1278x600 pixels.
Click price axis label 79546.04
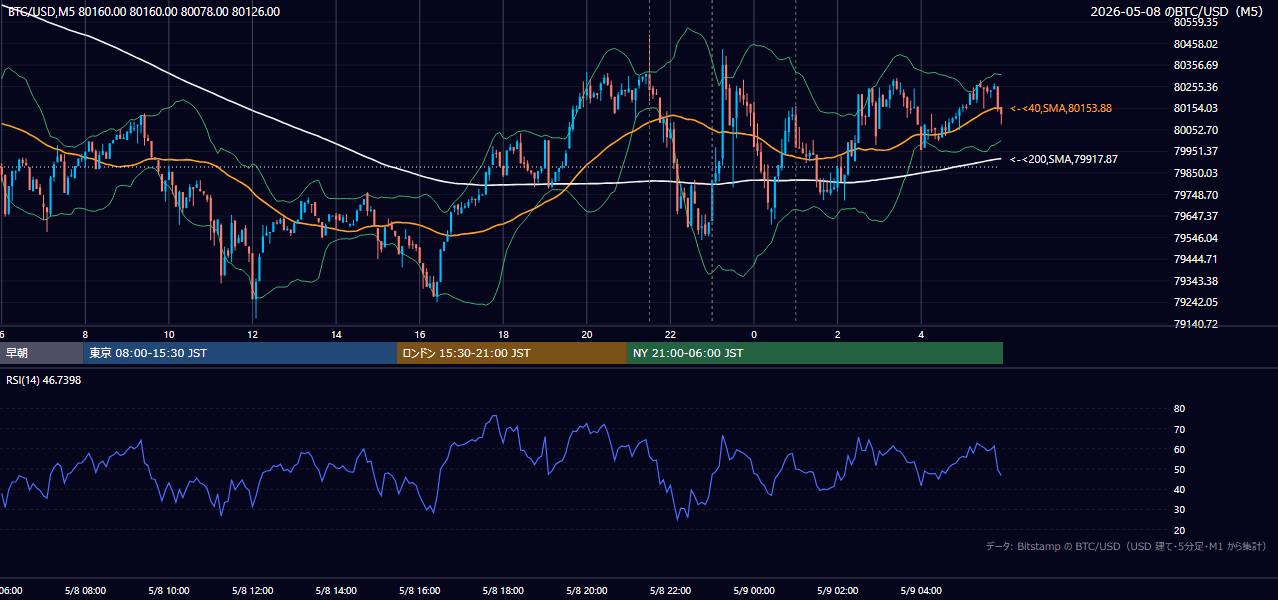click(x=1196, y=238)
